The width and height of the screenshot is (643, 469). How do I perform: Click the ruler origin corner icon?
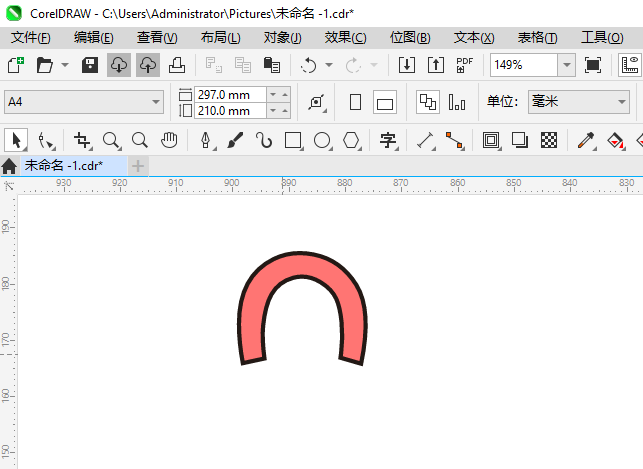(x=9, y=187)
